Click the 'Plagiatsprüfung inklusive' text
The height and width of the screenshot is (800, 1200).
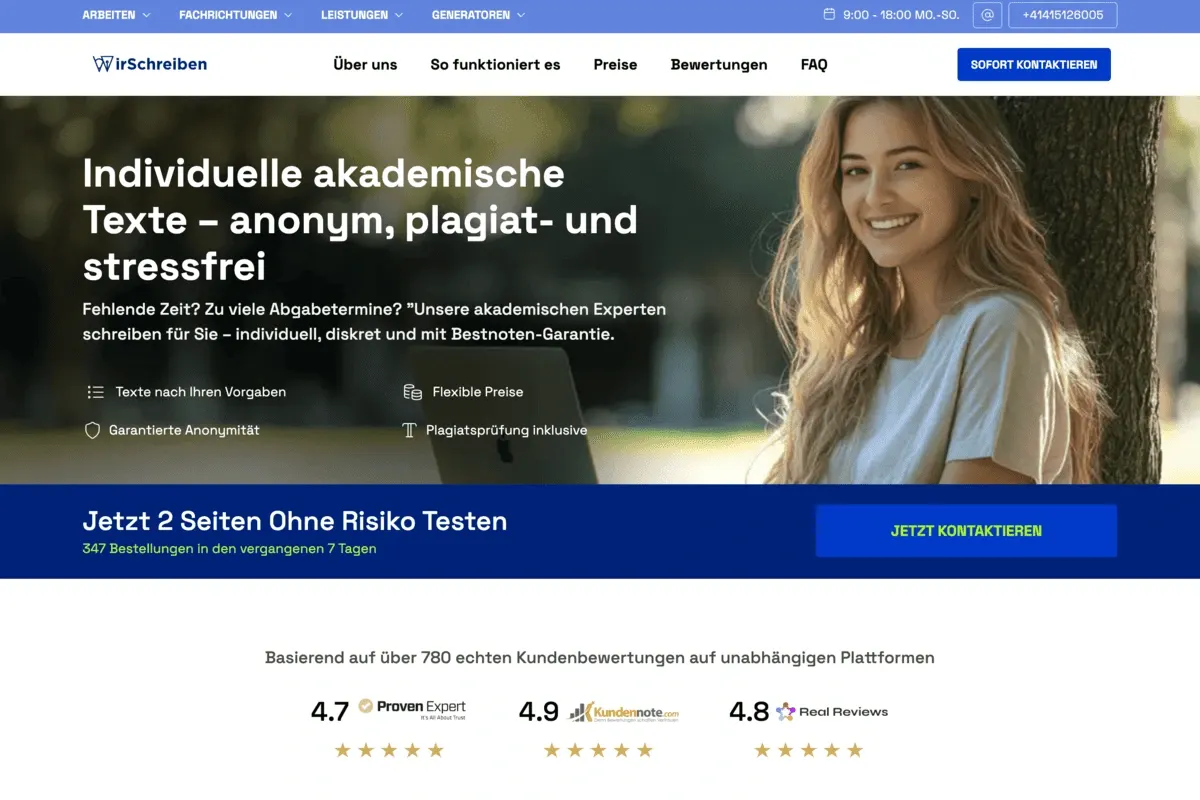point(507,430)
